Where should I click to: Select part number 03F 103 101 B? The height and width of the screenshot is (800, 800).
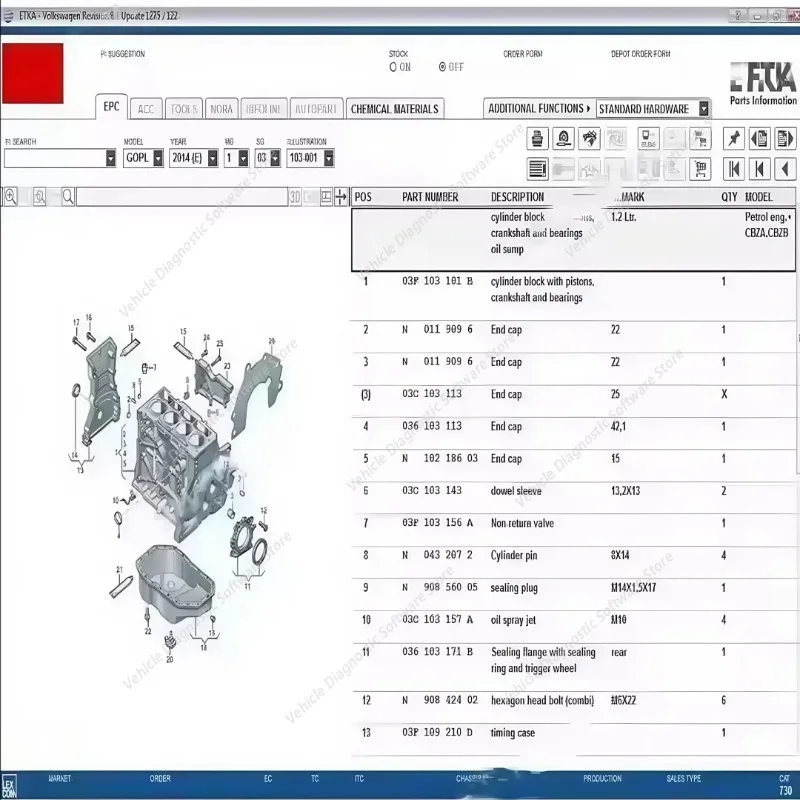(x=437, y=281)
